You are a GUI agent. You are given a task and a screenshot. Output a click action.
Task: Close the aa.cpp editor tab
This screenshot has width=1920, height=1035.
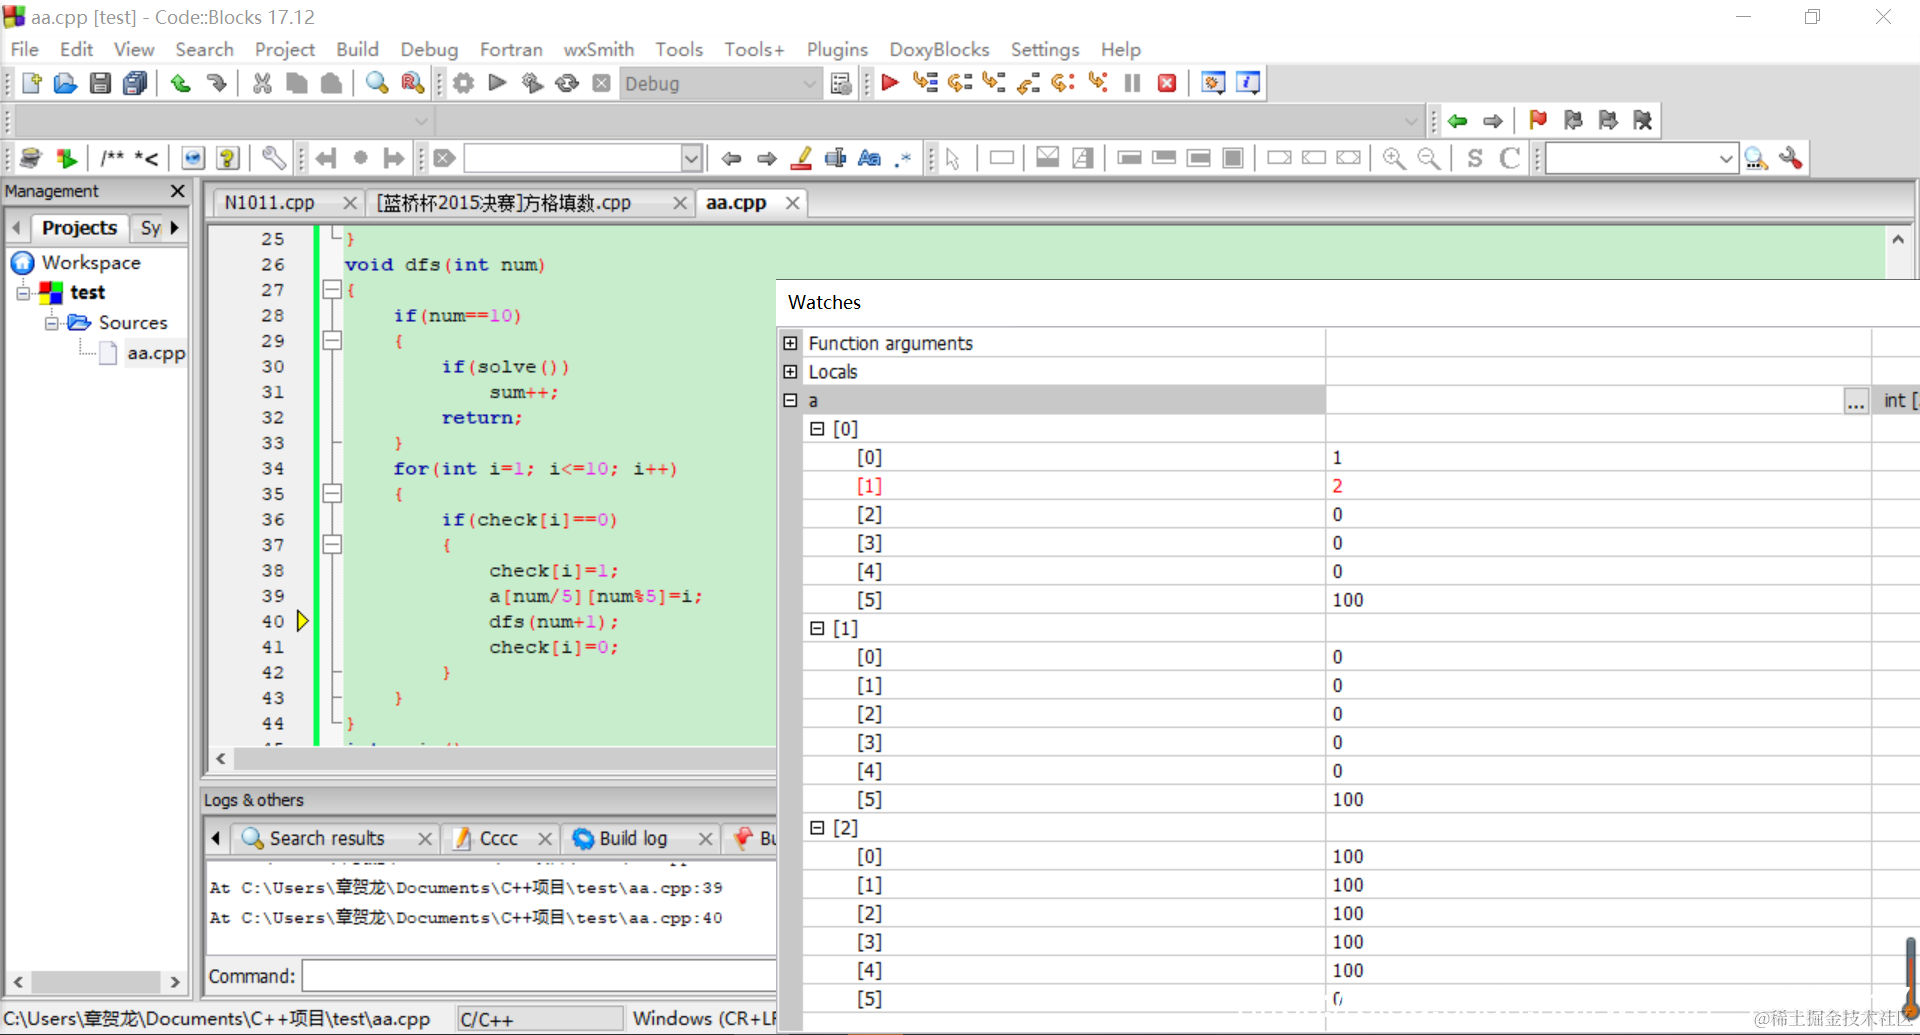[792, 203]
